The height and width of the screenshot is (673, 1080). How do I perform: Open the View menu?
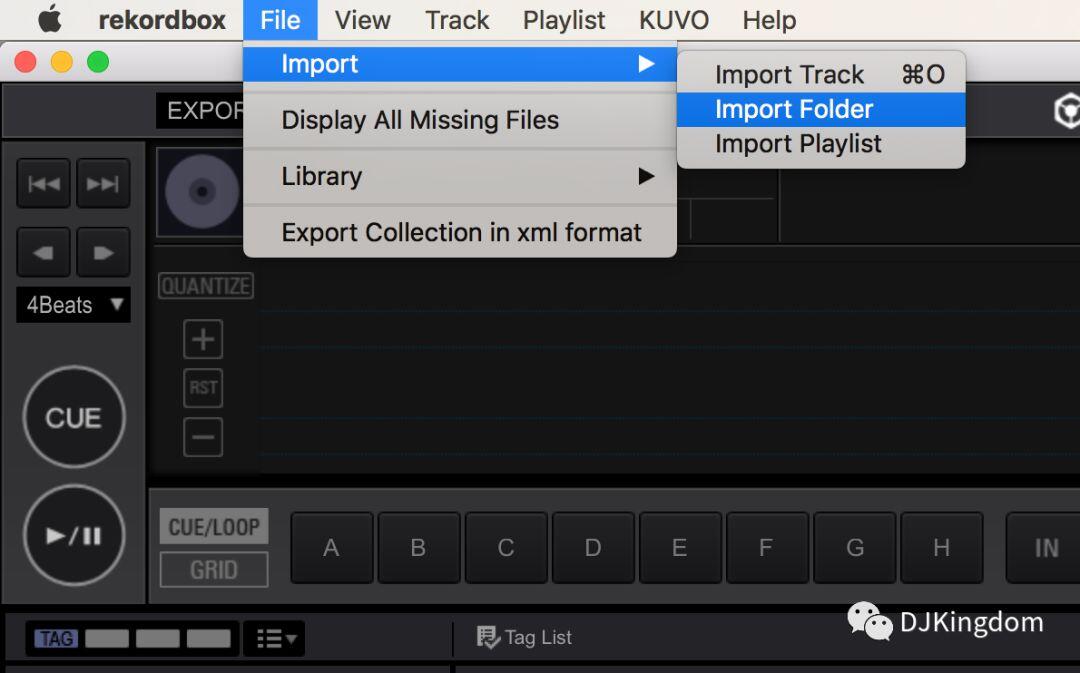pyautogui.click(x=362, y=20)
